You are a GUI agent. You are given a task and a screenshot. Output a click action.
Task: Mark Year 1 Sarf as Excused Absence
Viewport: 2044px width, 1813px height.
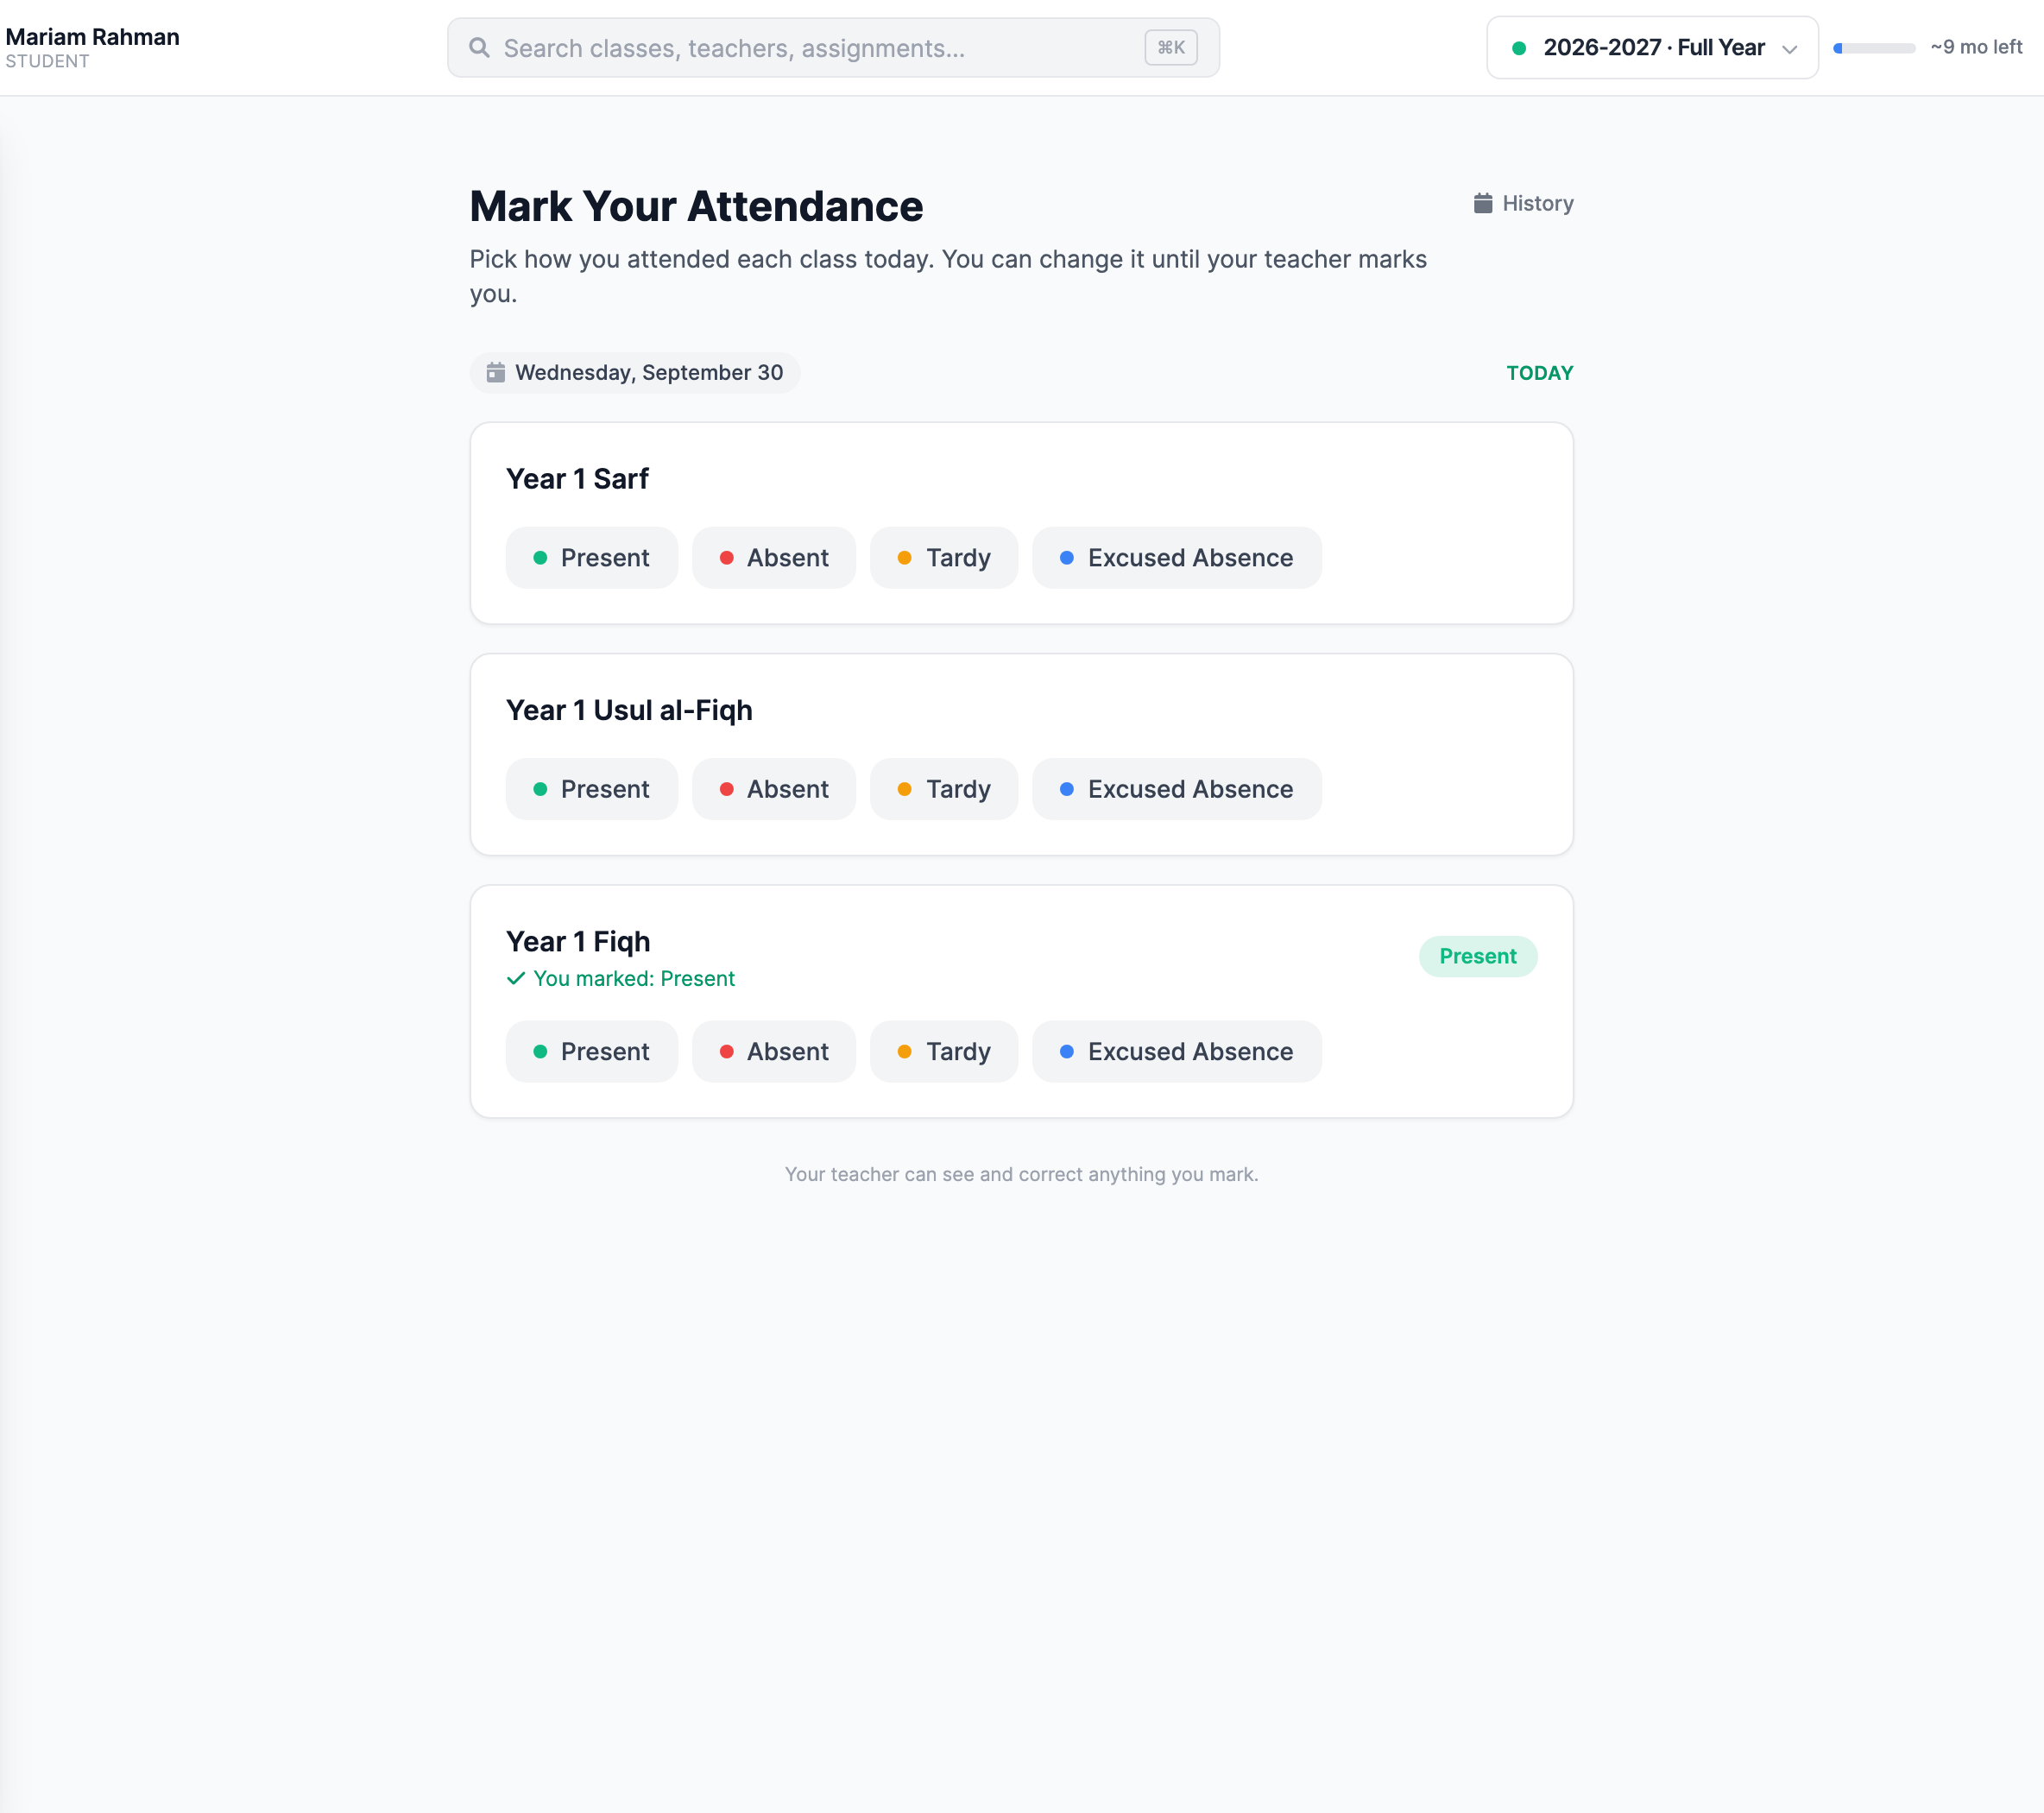click(x=1177, y=558)
